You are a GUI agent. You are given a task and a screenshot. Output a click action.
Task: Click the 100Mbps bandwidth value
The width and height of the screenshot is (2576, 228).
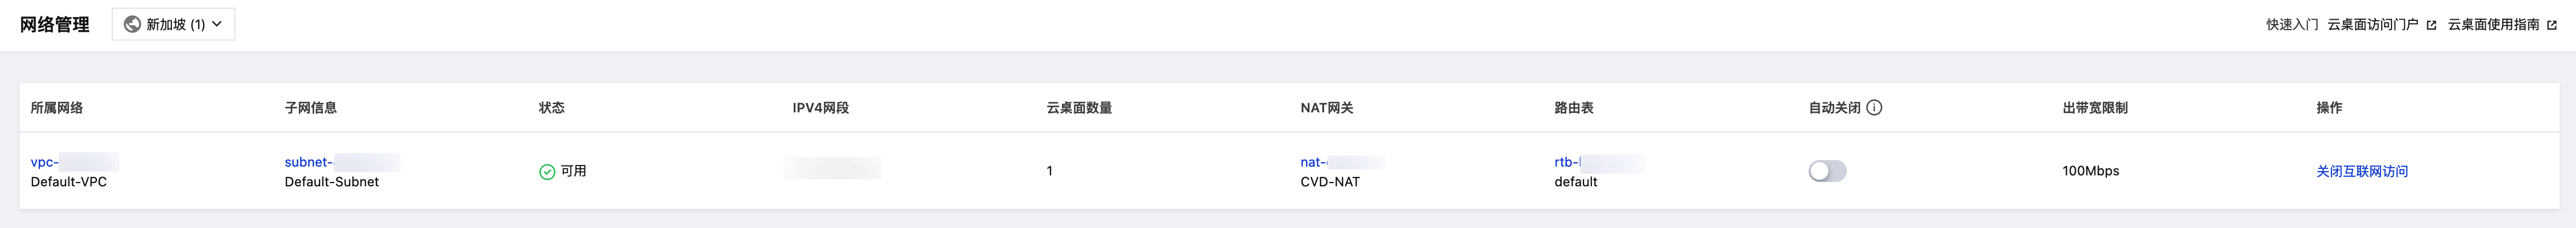[2090, 171]
